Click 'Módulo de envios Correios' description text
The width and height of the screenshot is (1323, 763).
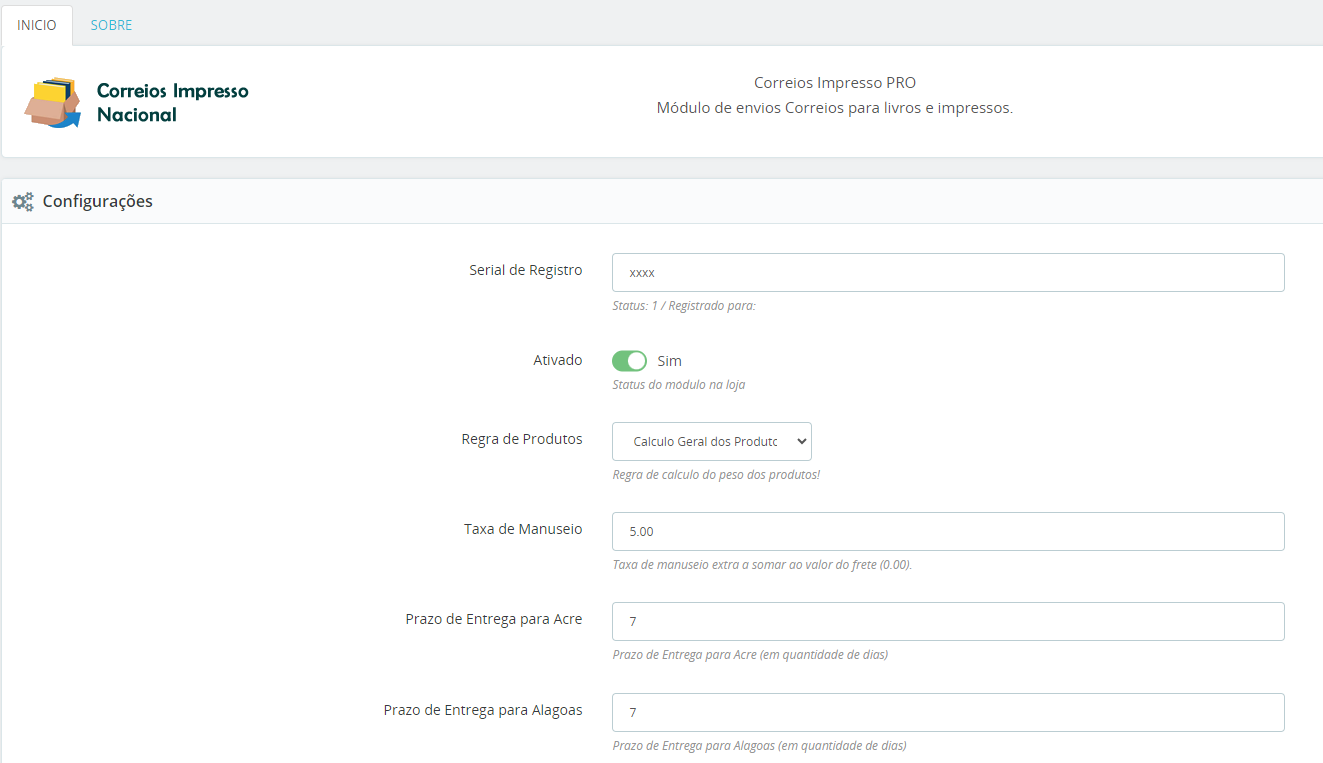(x=835, y=108)
